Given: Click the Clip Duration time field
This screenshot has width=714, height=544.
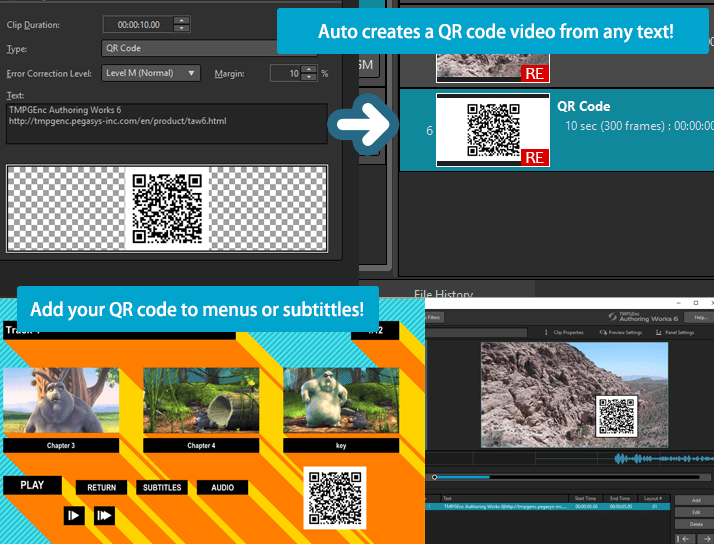Looking at the screenshot, I should click(x=138, y=25).
